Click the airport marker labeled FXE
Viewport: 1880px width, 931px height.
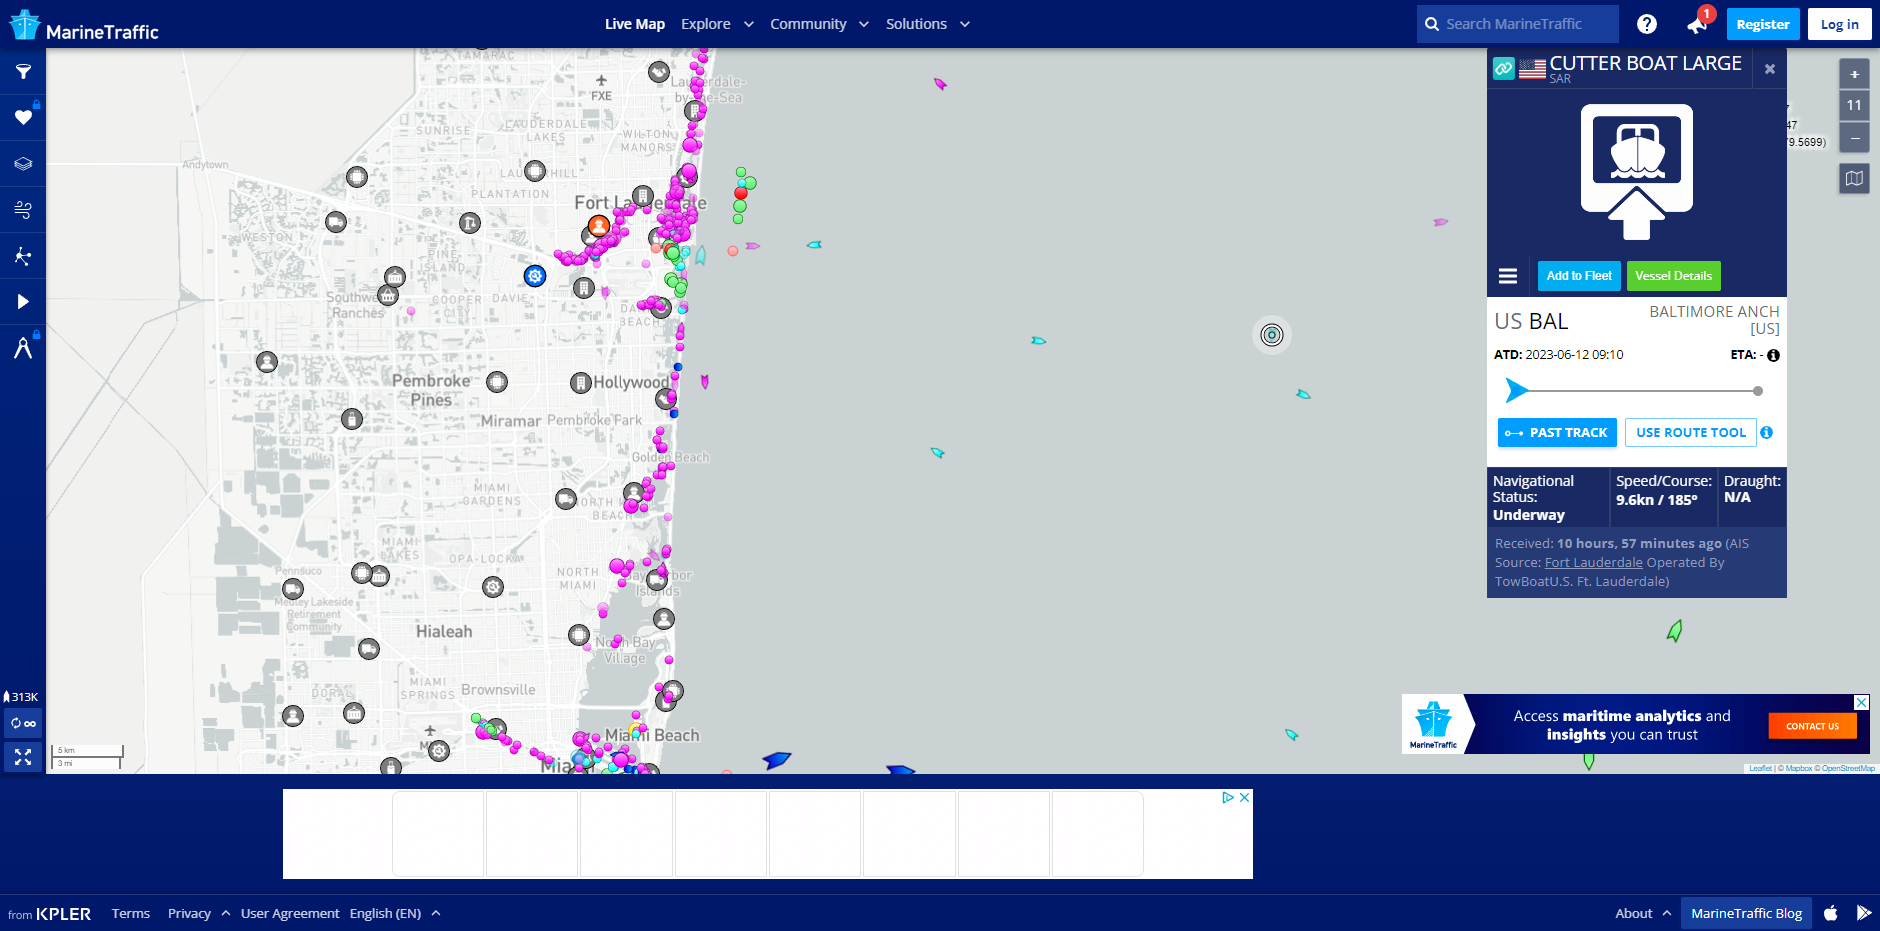click(x=601, y=88)
